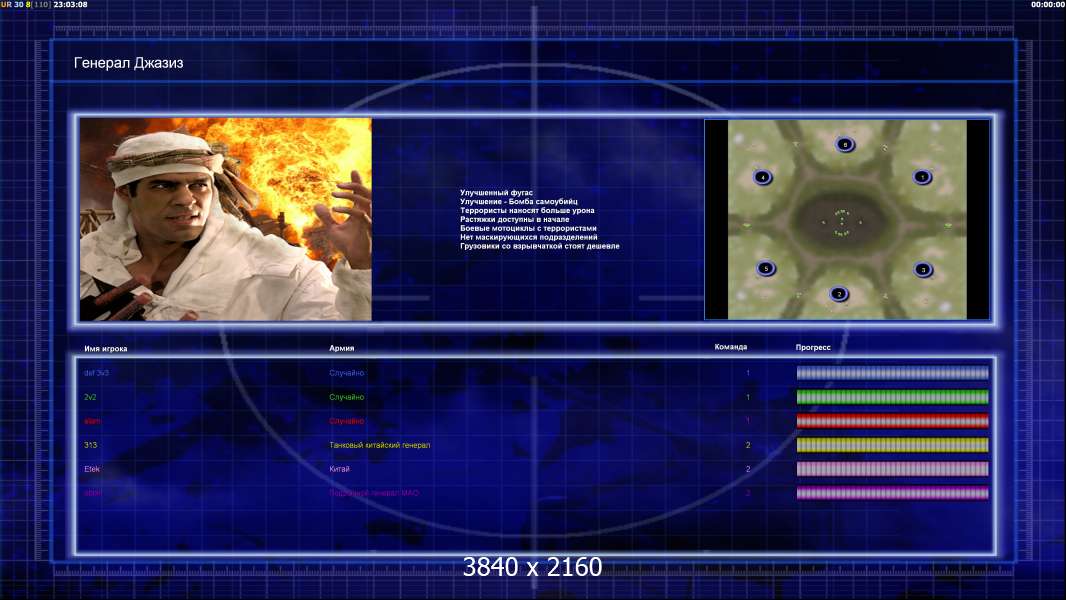1066x600 pixels.
Task: Click the "Имя игрока" column header
Action: 105,349
